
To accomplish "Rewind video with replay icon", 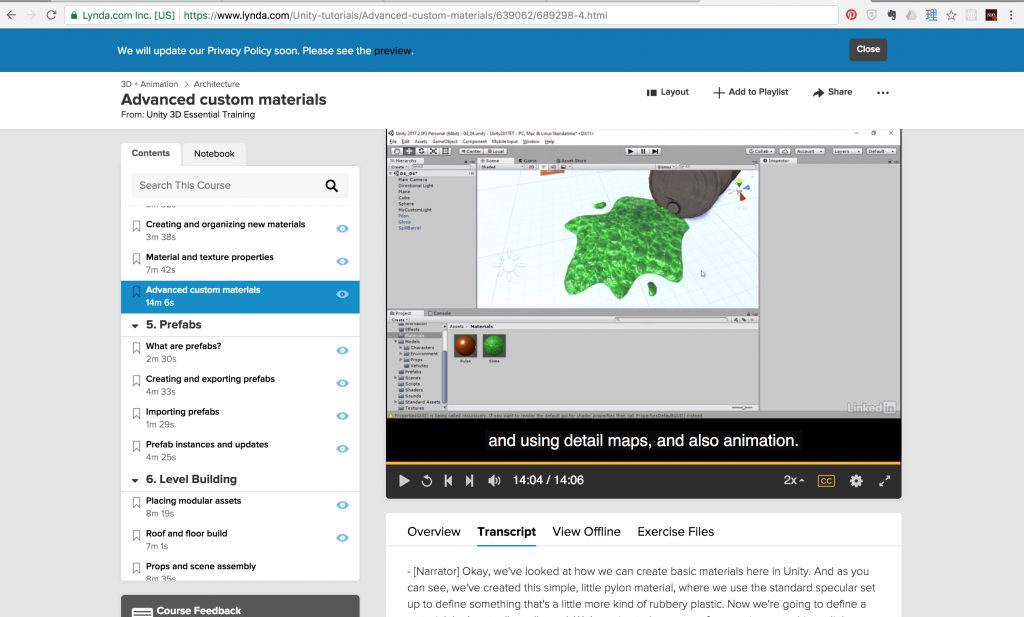I will click(427, 481).
